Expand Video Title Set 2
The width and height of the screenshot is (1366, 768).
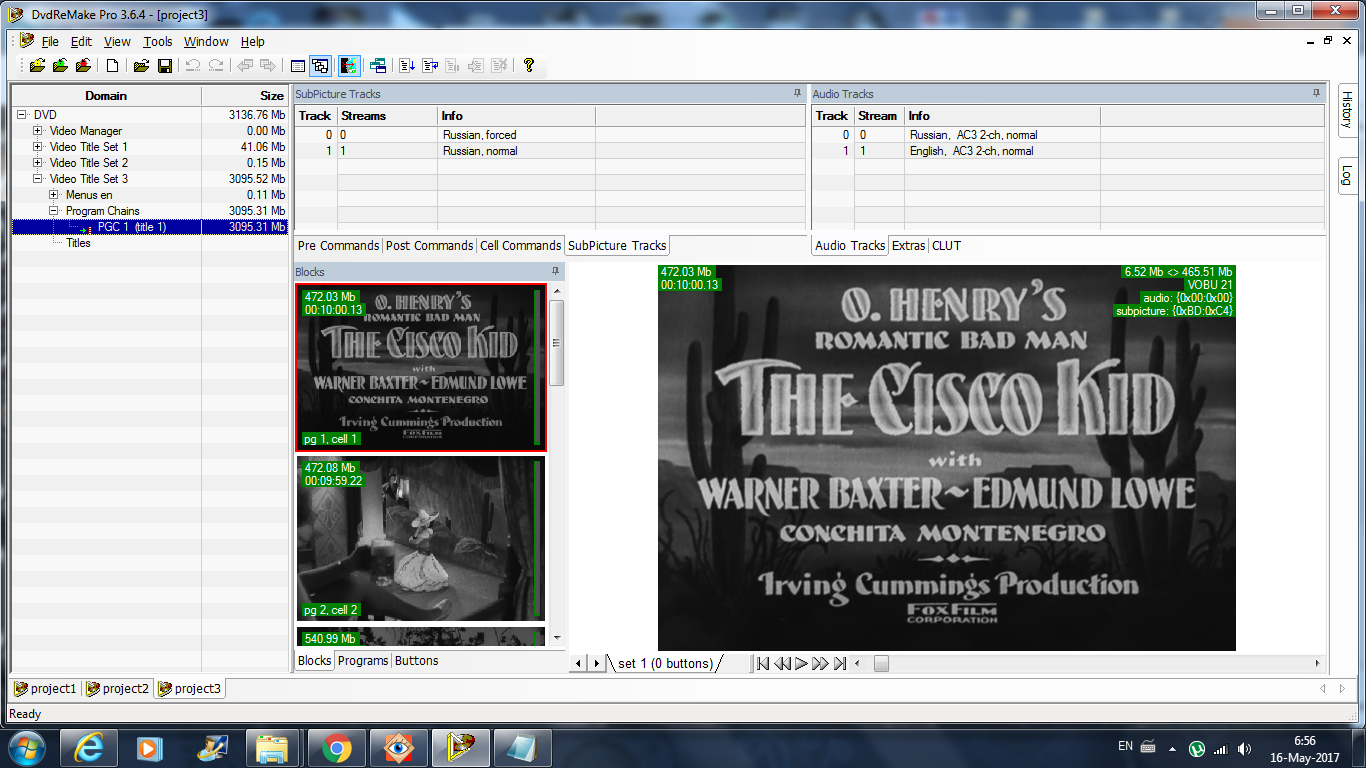[38, 163]
